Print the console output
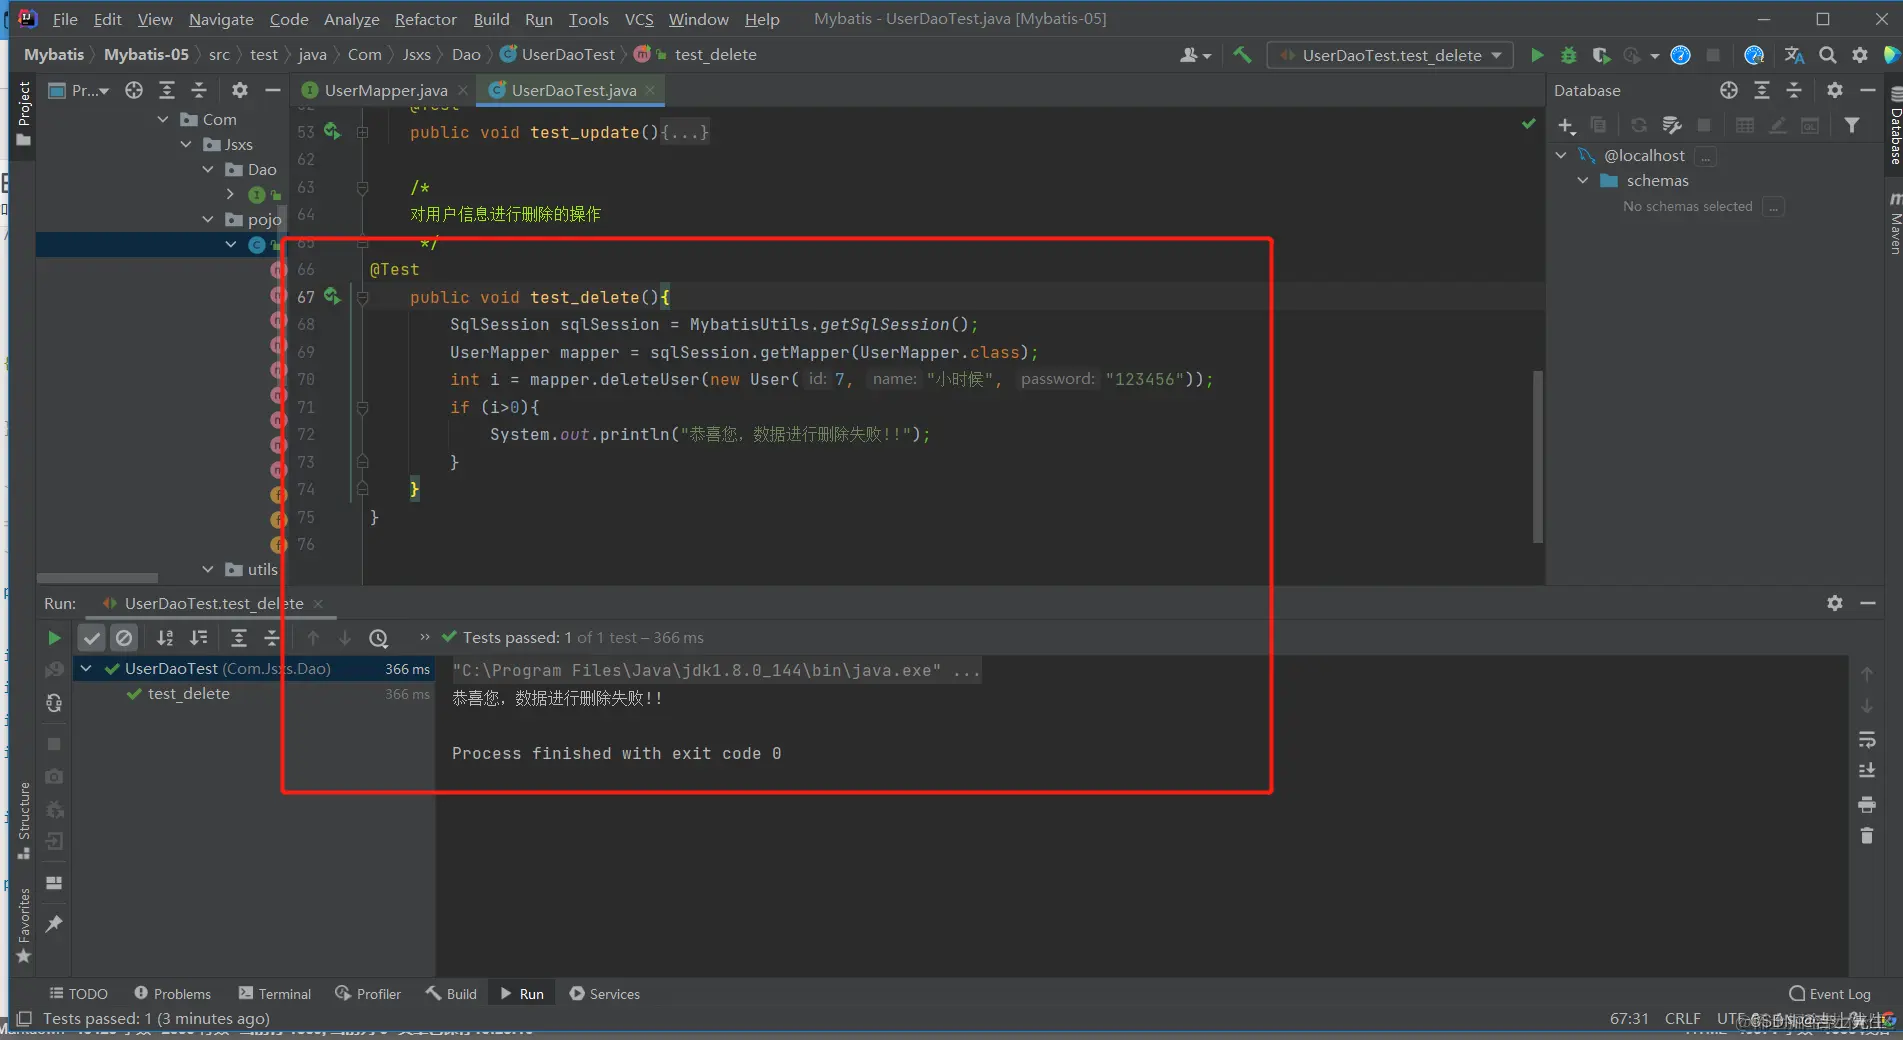Image resolution: width=1903 pixels, height=1040 pixels. pyautogui.click(x=1866, y=804)
